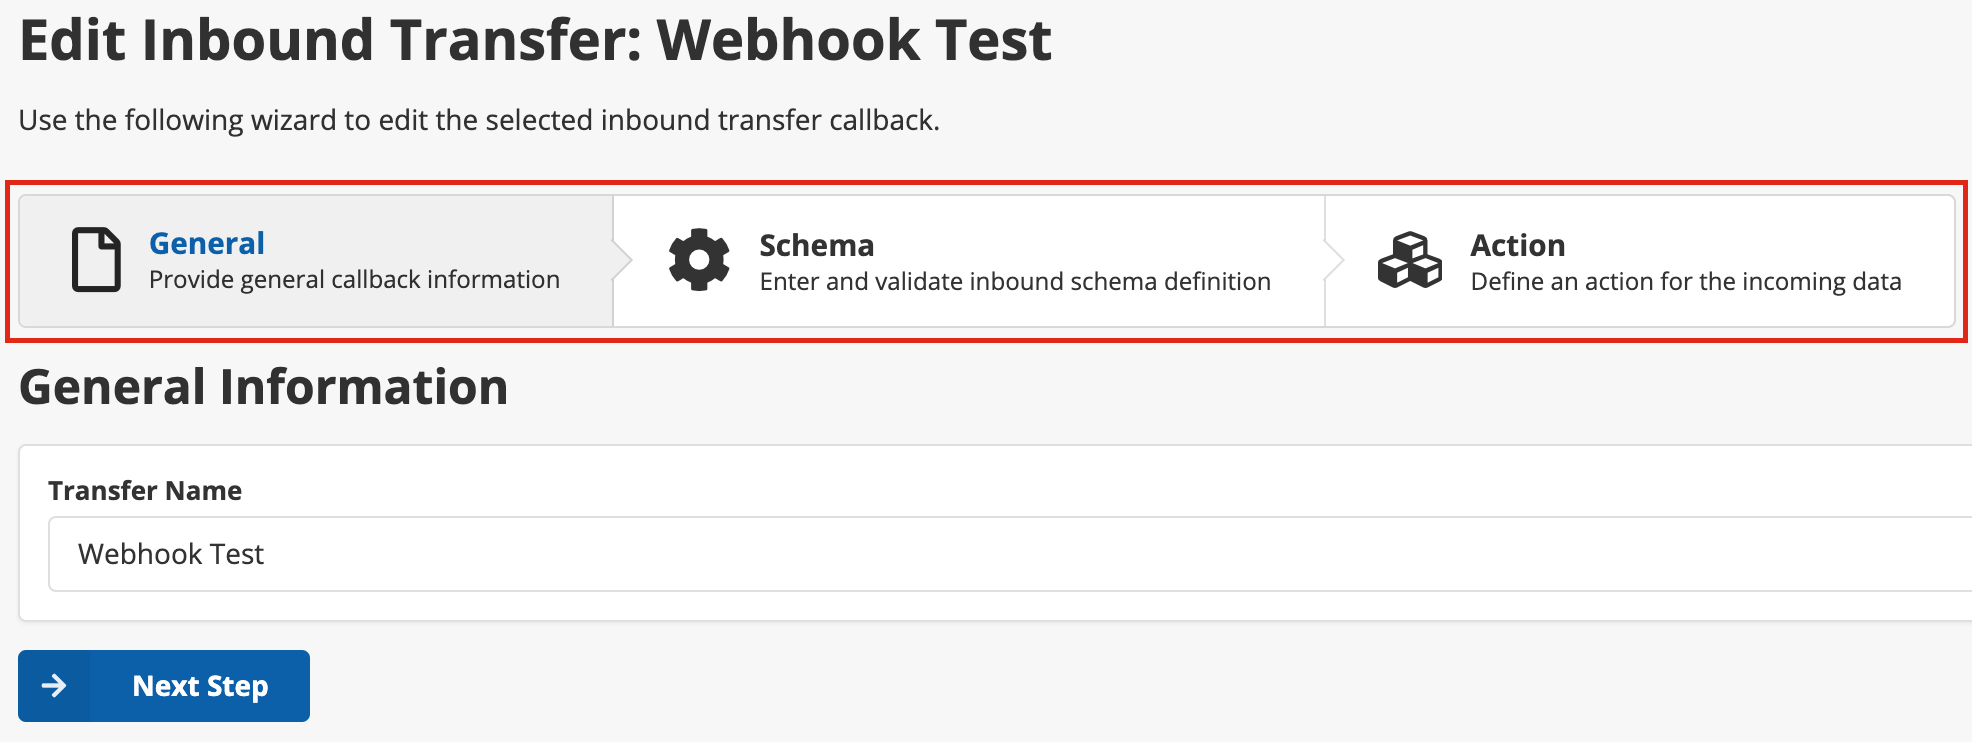The image size is (1972, 742).
Task: Switch to the Schema wizard step
Action: click(816, 245)
